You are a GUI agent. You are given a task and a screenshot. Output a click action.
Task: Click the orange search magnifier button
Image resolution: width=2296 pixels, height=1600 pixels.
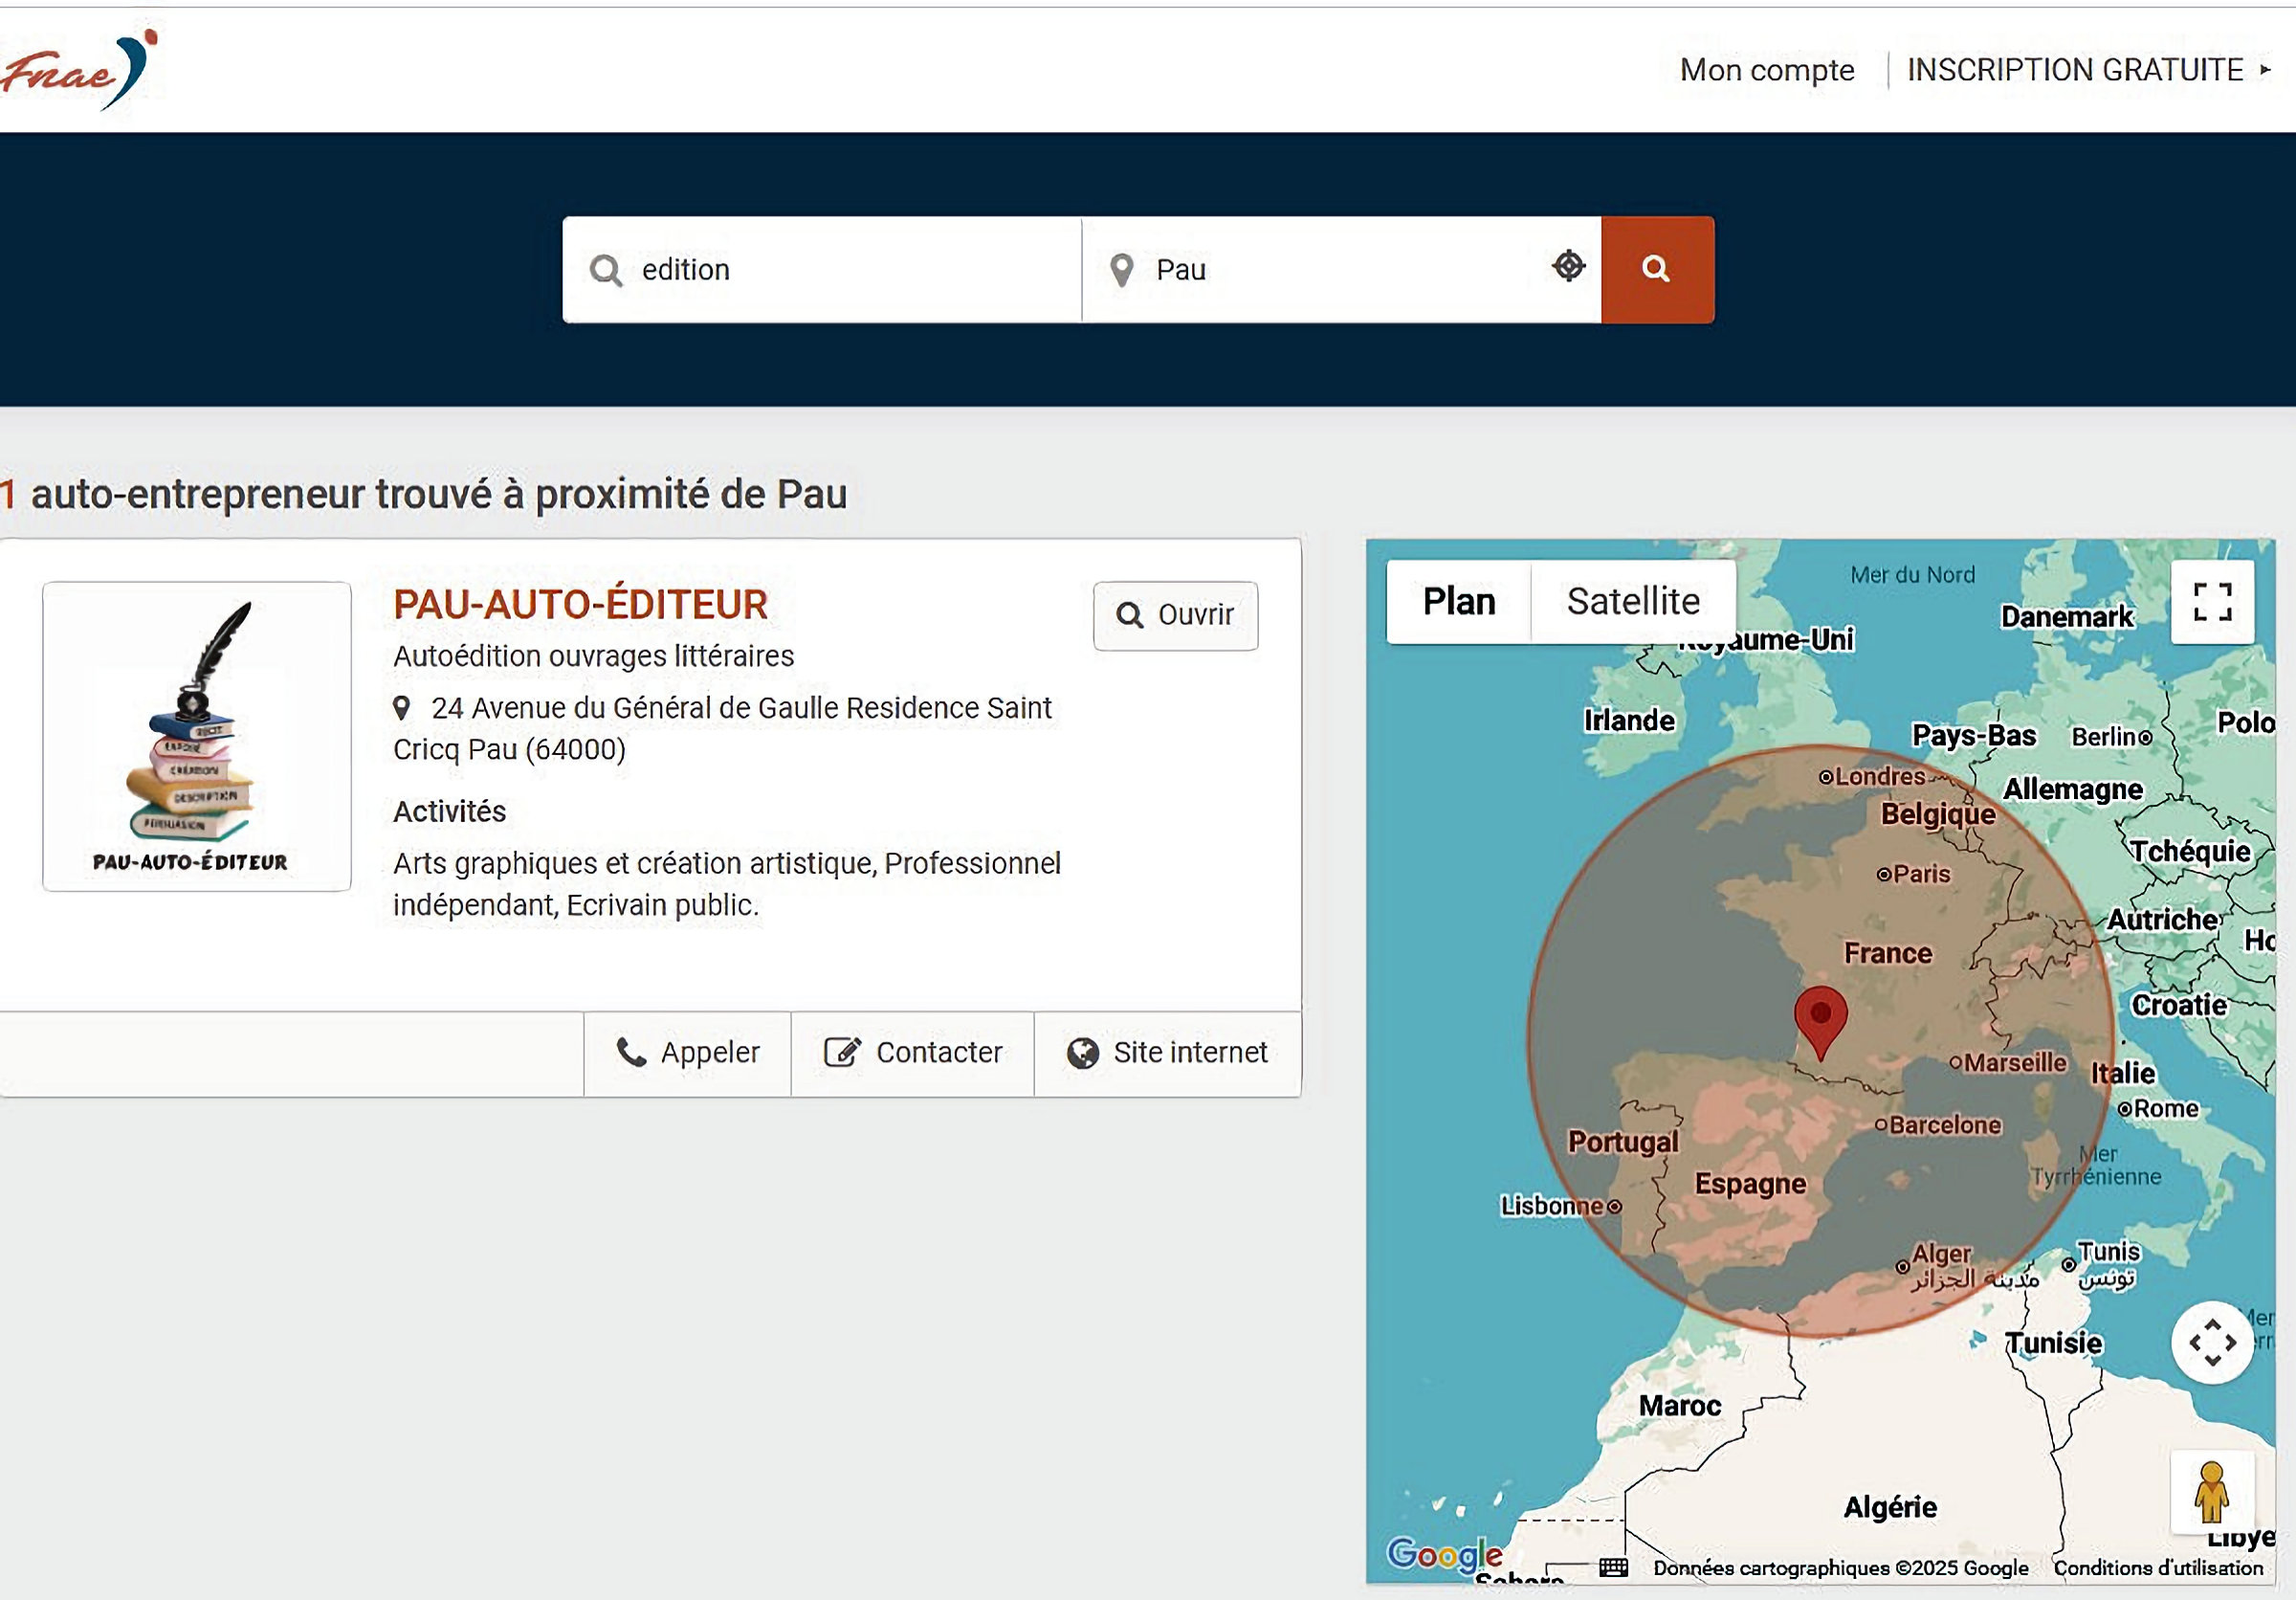(1656, 269)
